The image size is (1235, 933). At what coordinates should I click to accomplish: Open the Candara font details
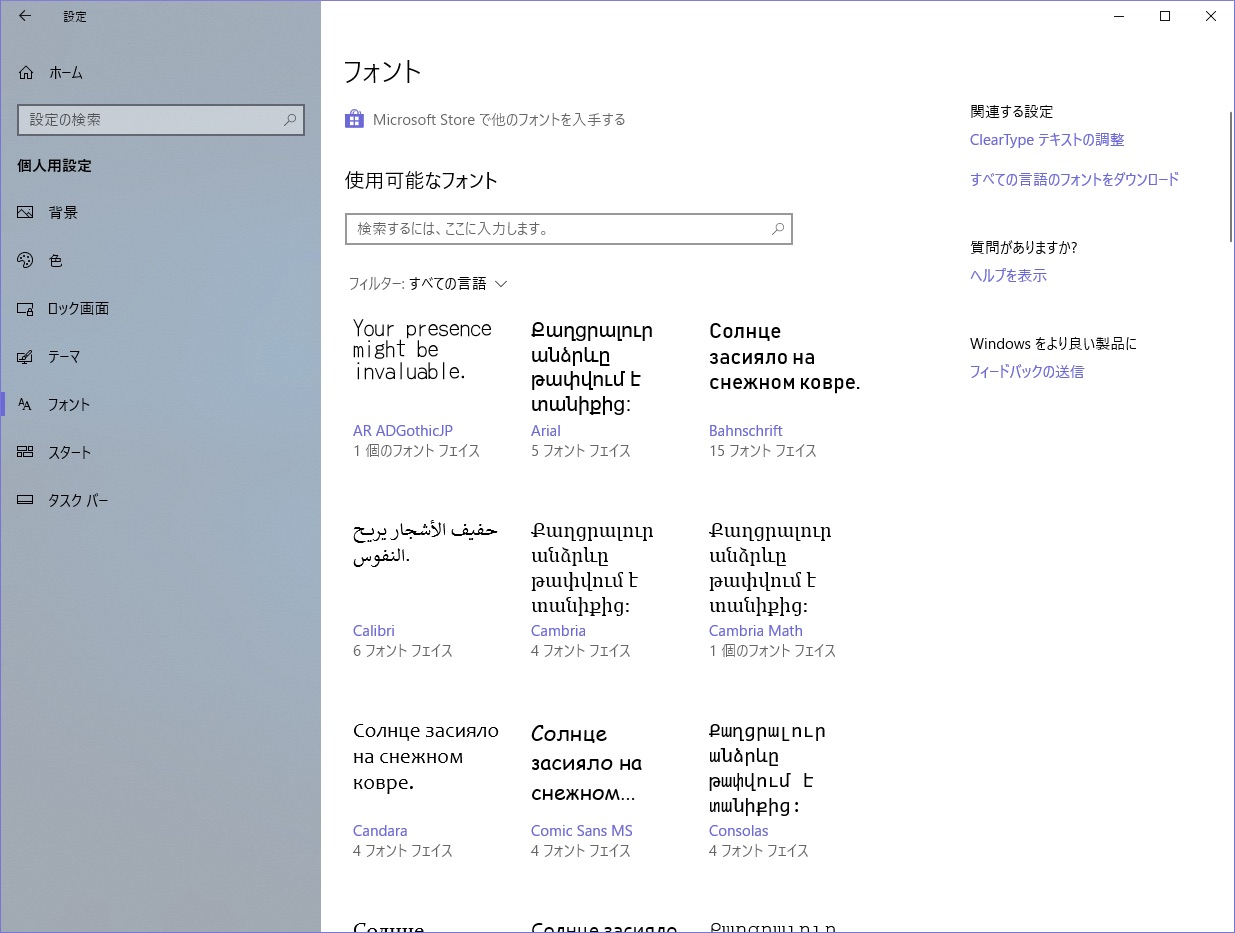380,831
